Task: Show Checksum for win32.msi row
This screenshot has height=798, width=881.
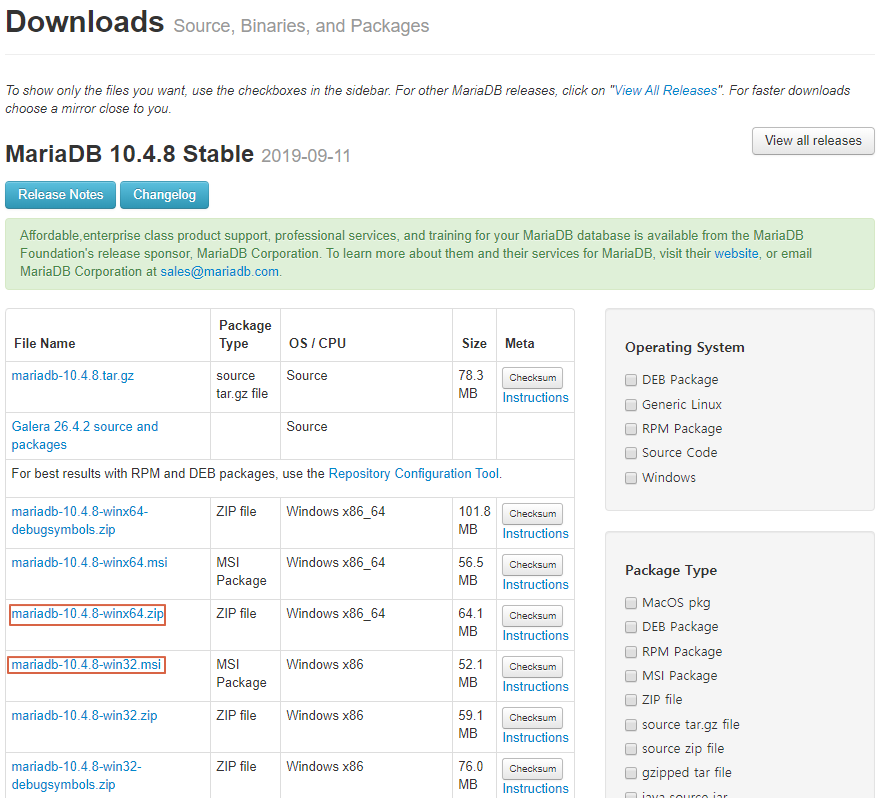Action: pos(532,666)
